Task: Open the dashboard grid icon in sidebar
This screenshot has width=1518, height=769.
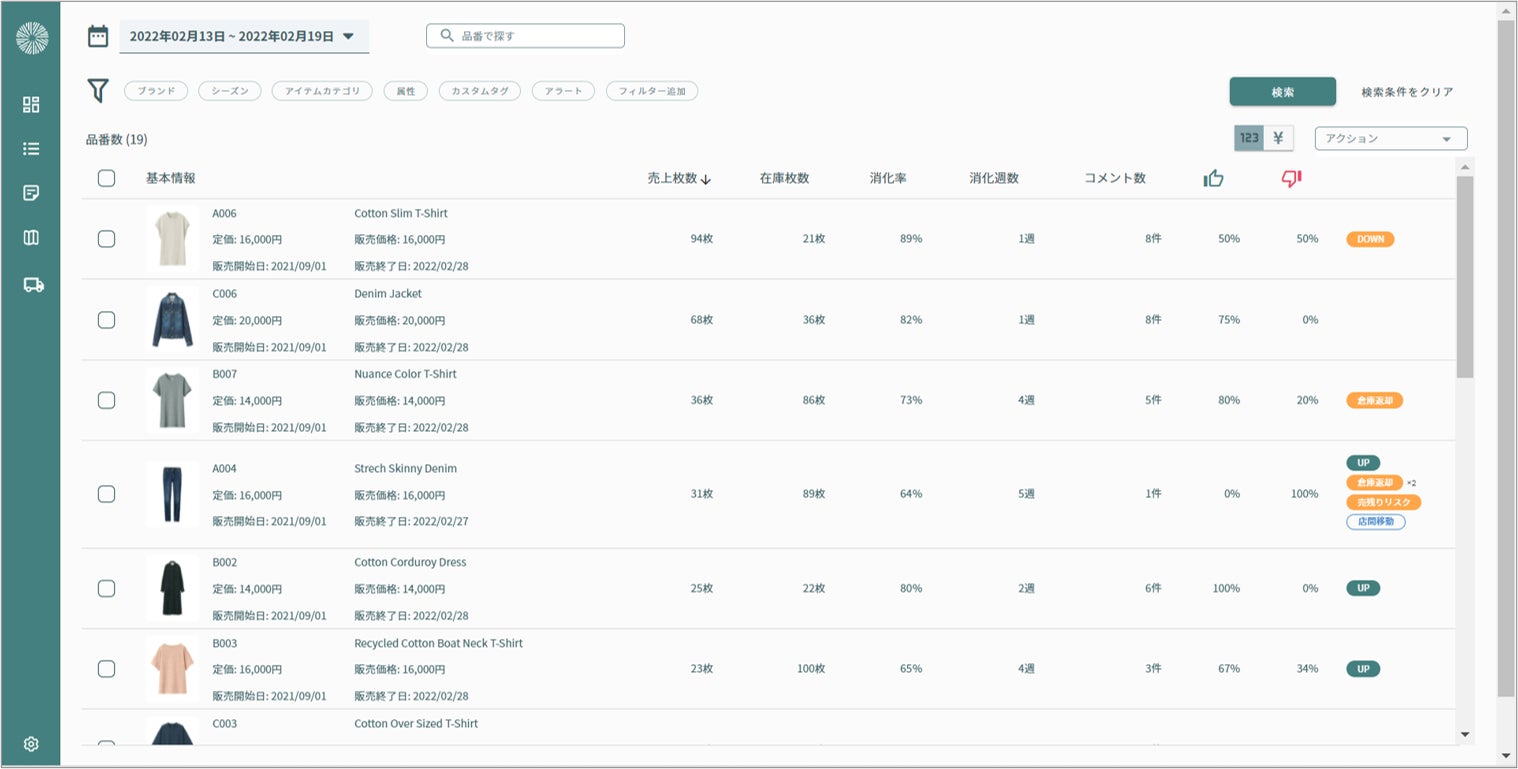Action: click(x=31, y=105)
